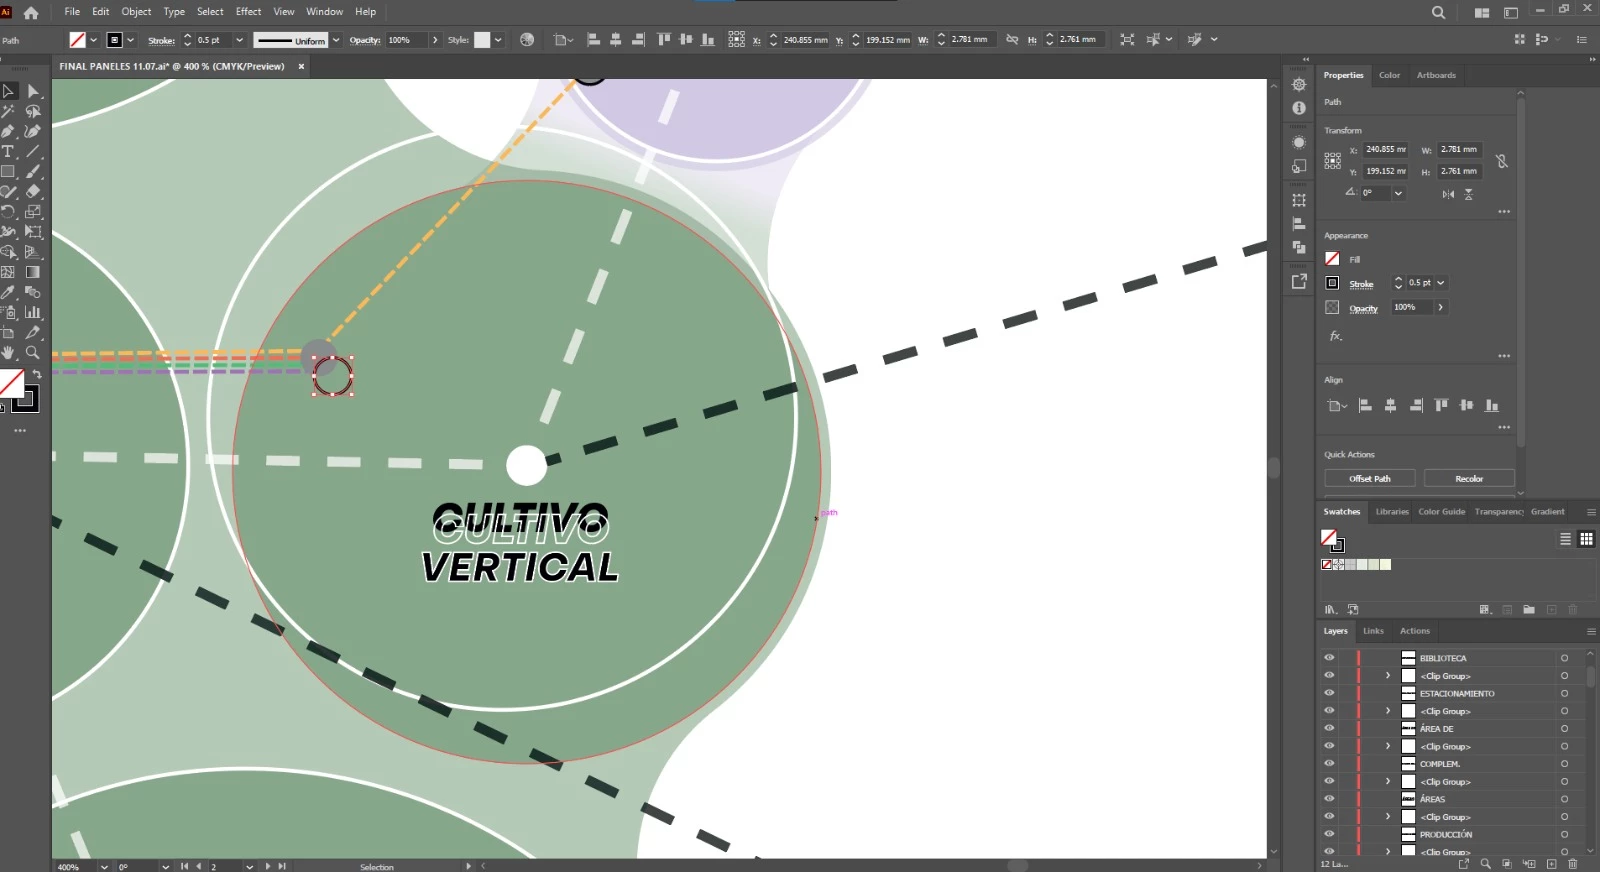1600x872 pixels.
Task: Select the Type tool
Action: pos(8,151)
